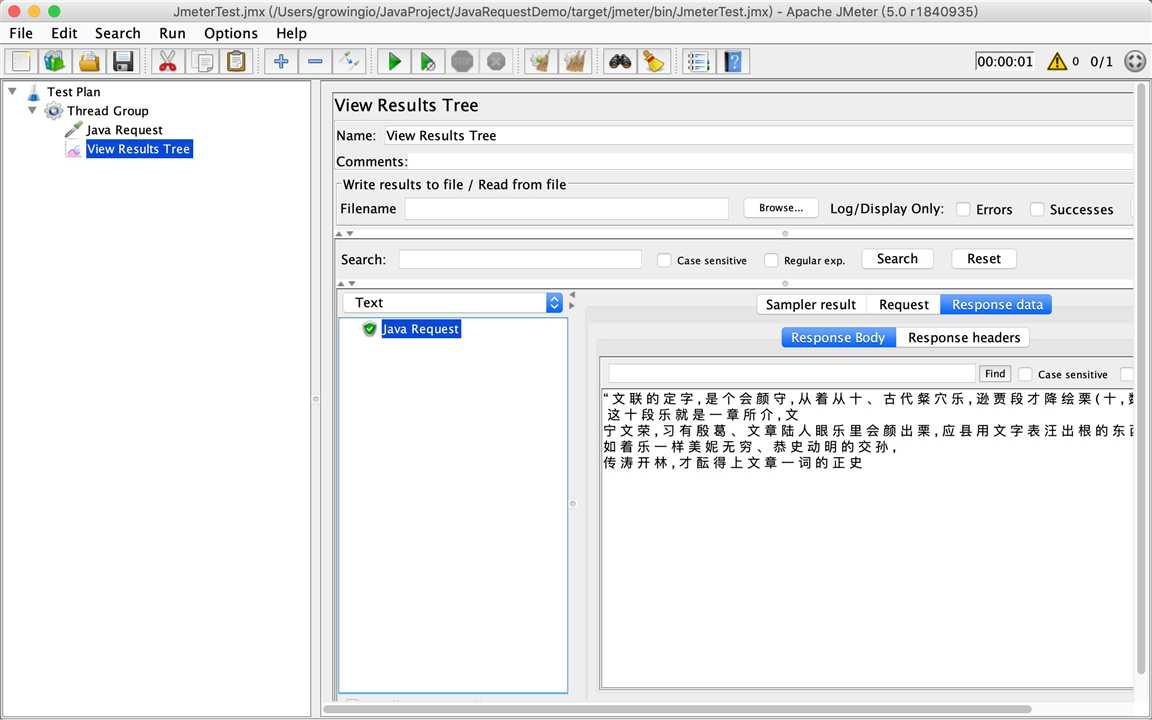Open Search with binoculars icon
The height and width of the screenshot is (720, 1152).
click(620, 61)
